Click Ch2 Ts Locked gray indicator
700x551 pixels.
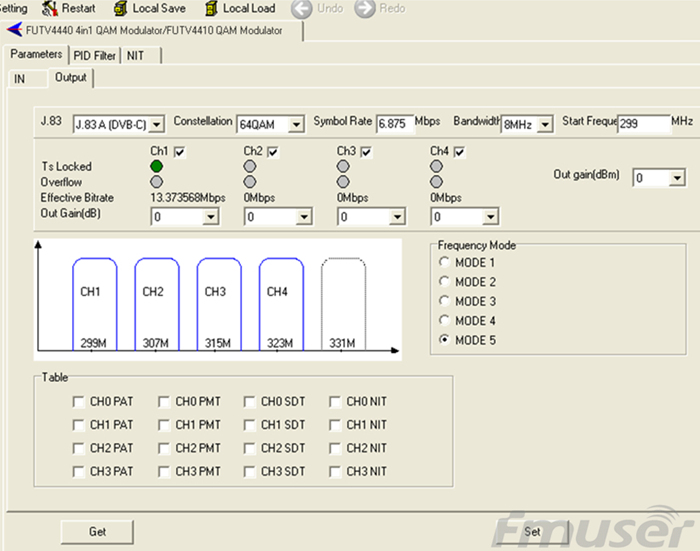pyautogui.click(x=250, y=166)
